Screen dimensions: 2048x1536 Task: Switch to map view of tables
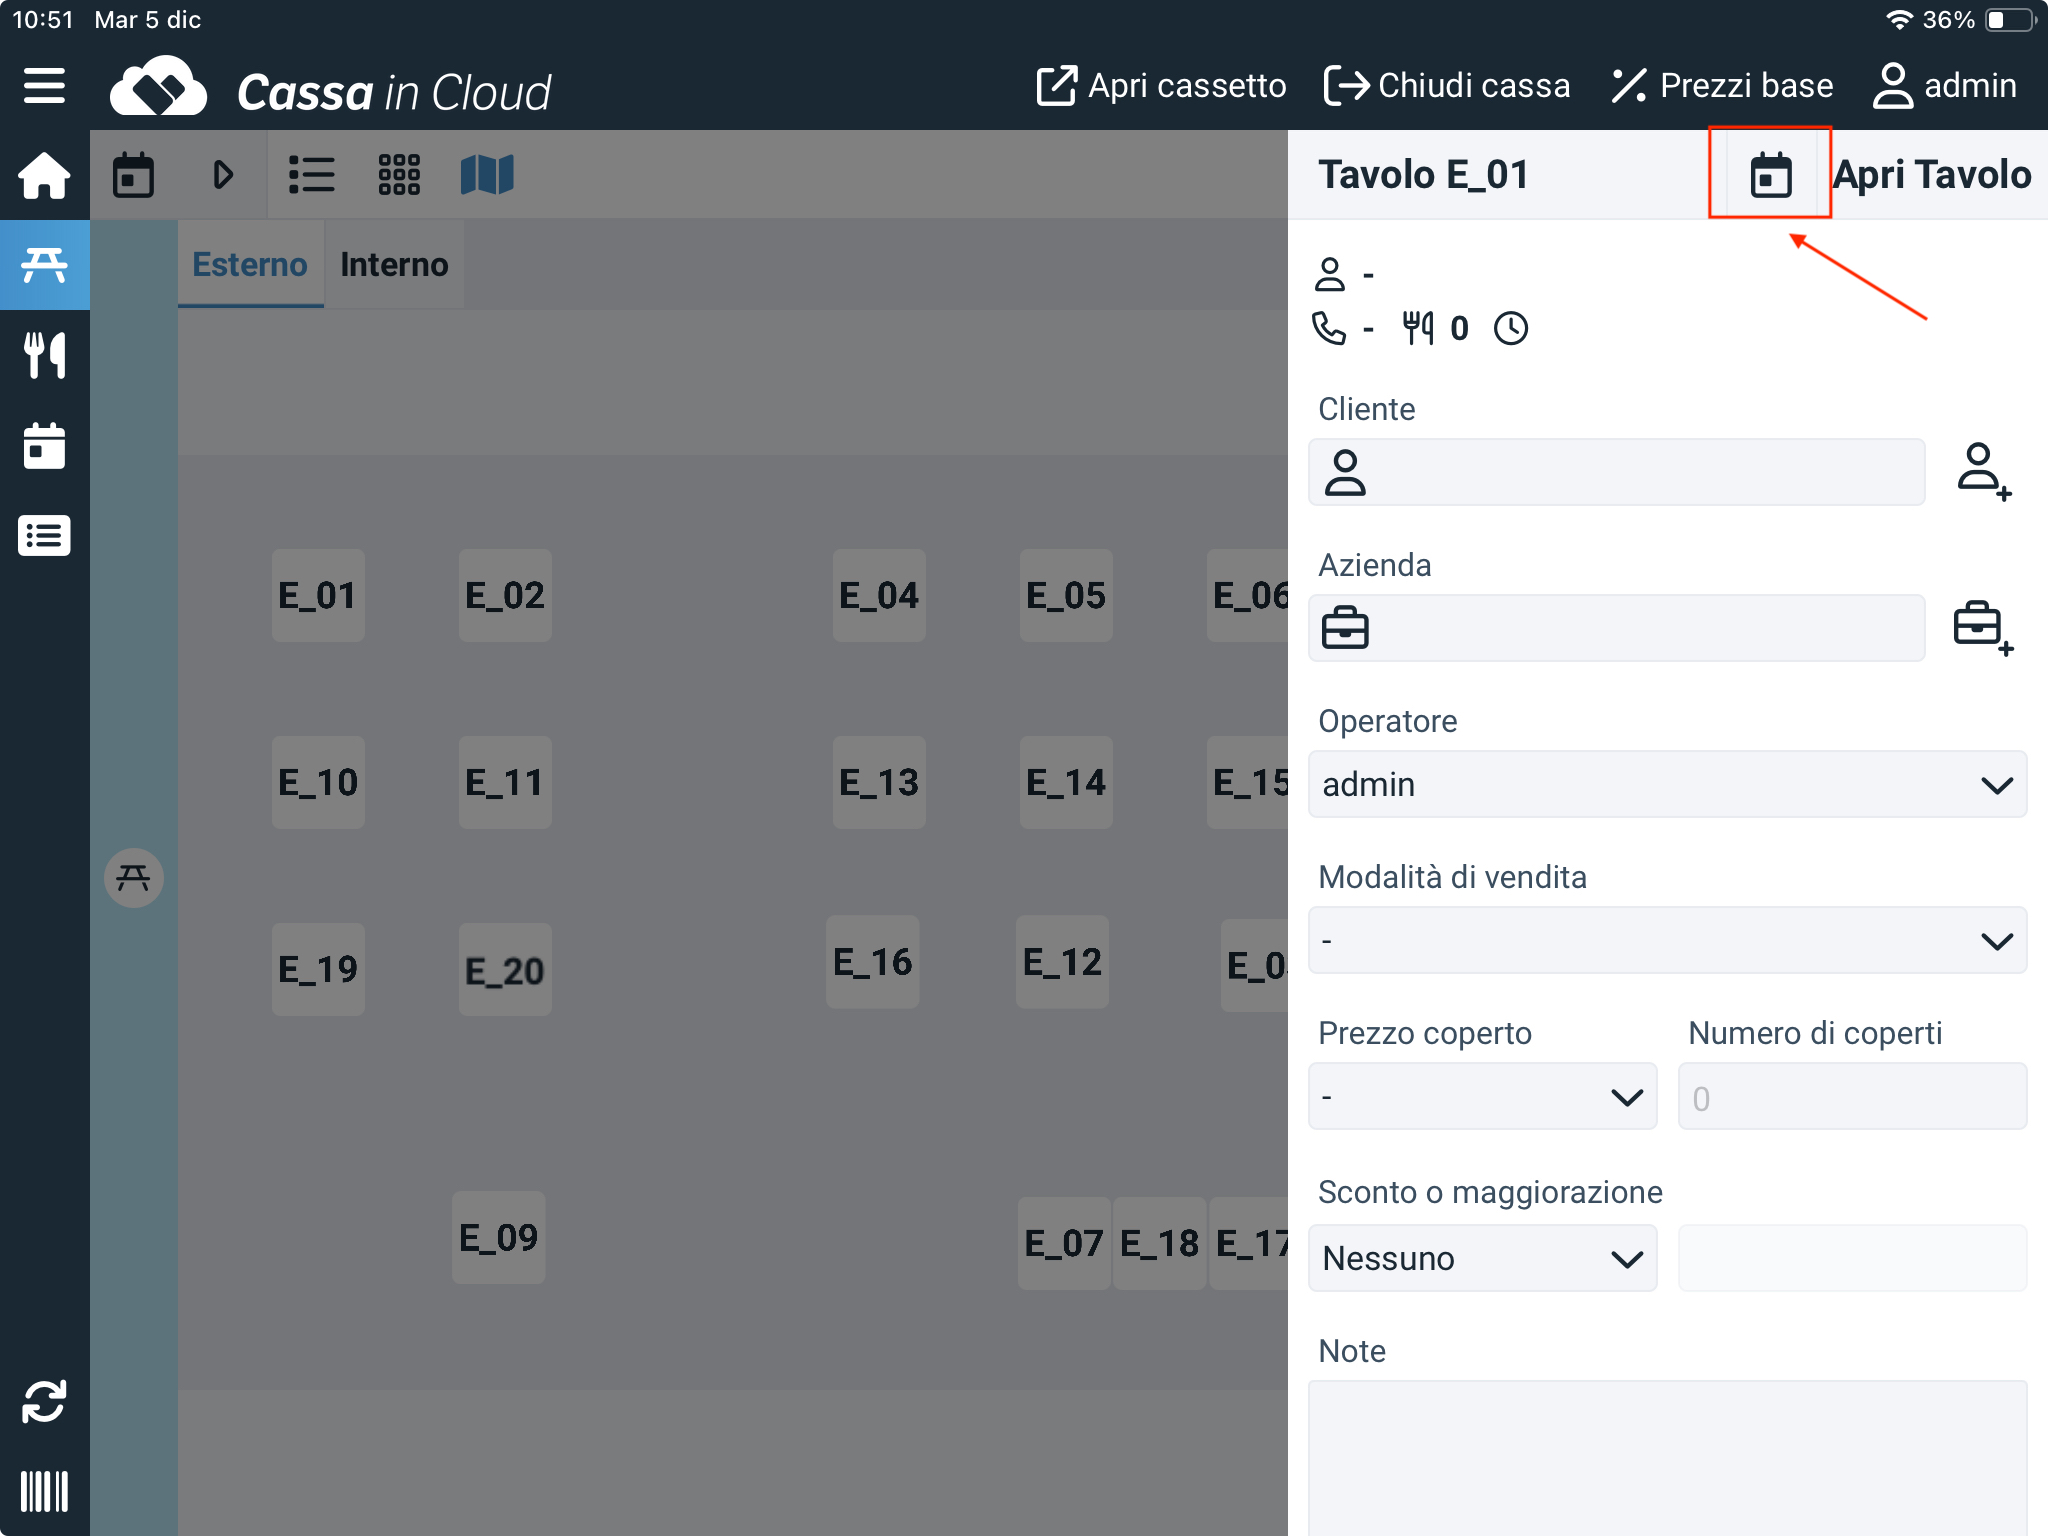[x=487, y=175]
